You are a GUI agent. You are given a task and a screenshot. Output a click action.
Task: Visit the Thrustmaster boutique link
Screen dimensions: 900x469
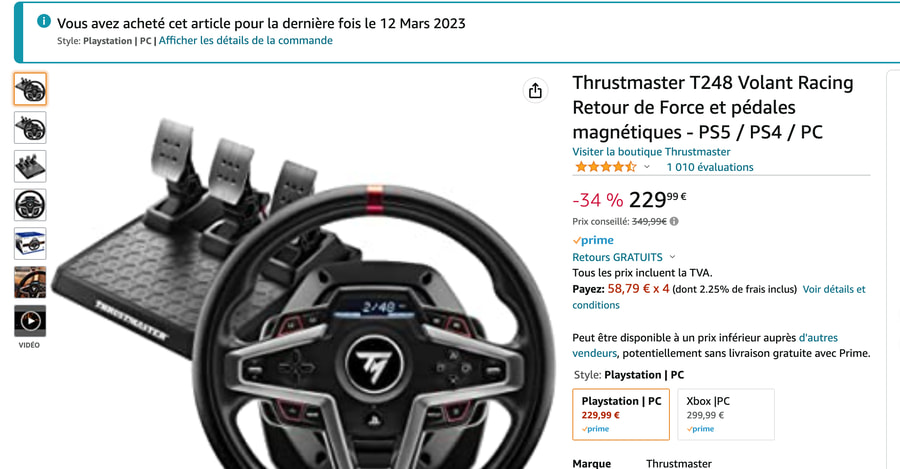(x=651, y=152)
